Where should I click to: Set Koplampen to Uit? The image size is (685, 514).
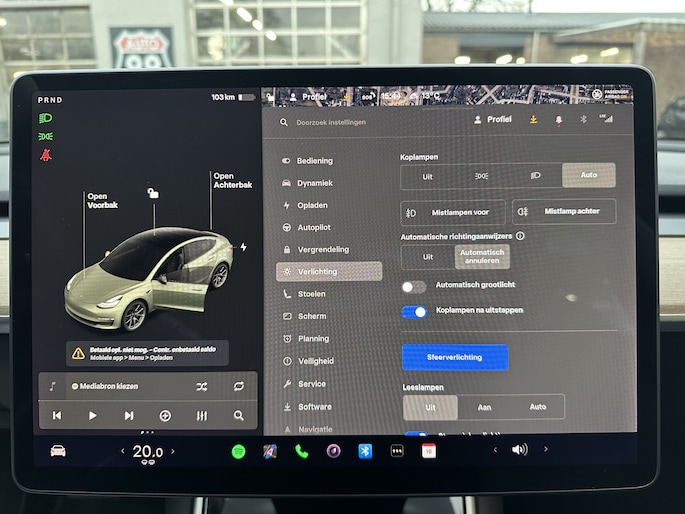click(x=427, y=176)
